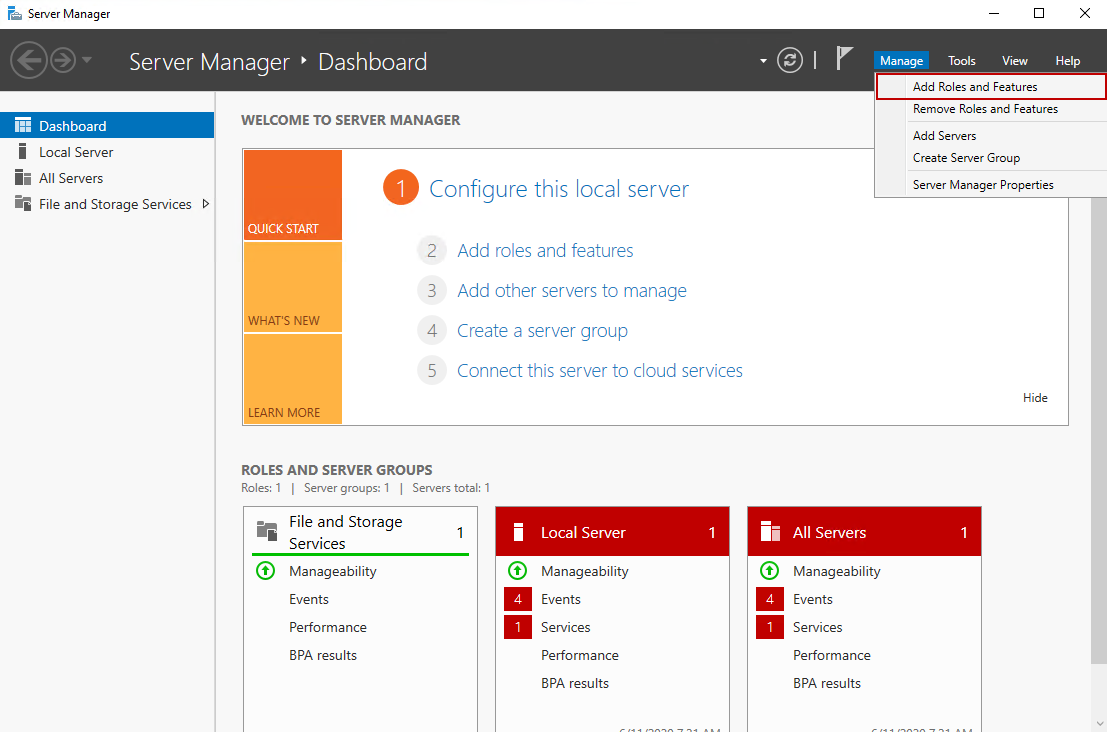Image resolution: width=1107 pixels, height=732 pixels.
Task: Open the dropdown arrow beside the Refresh icon
Action: (763, 60)
